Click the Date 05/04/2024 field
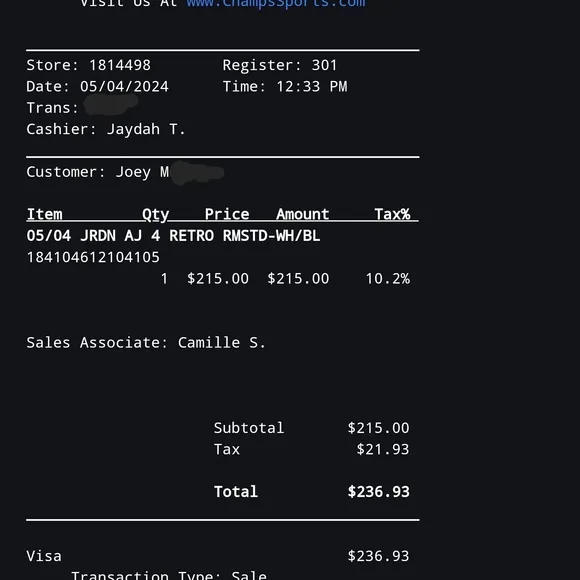 click(97, 87)
